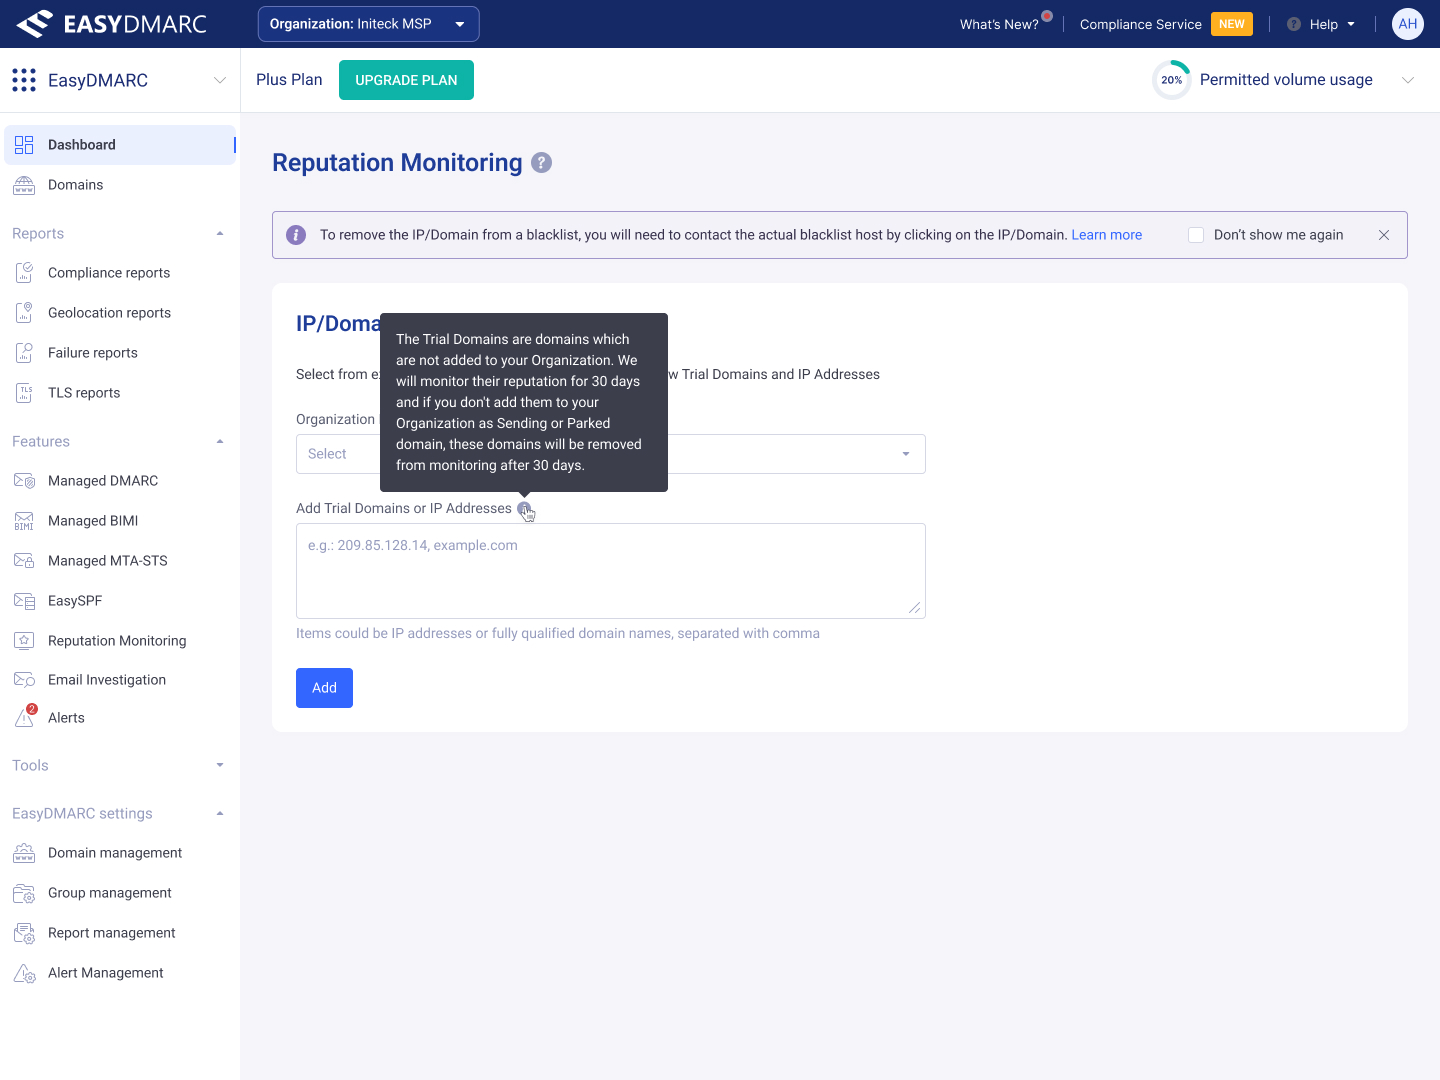Image resolution: width=1440 pixels, height=1080 pixels.
Task: Click the Compliance reports icon
Action: 24,273
